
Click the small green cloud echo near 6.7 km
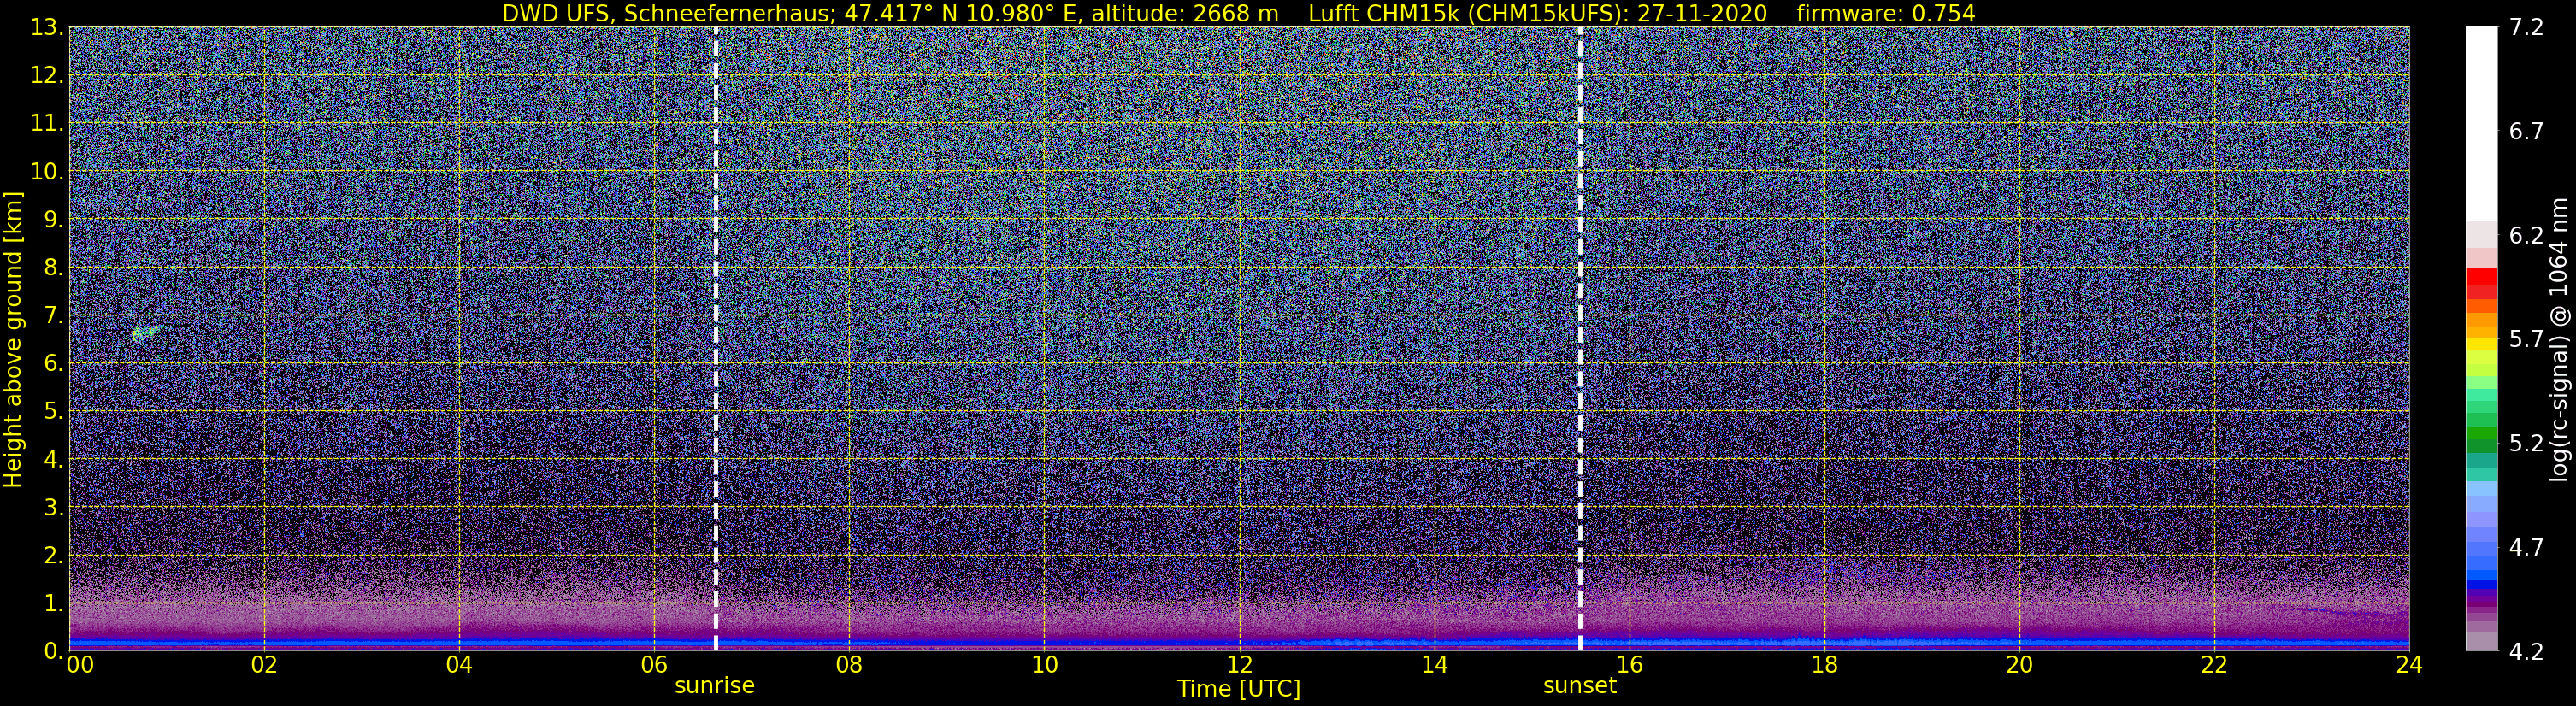[146, 332]
